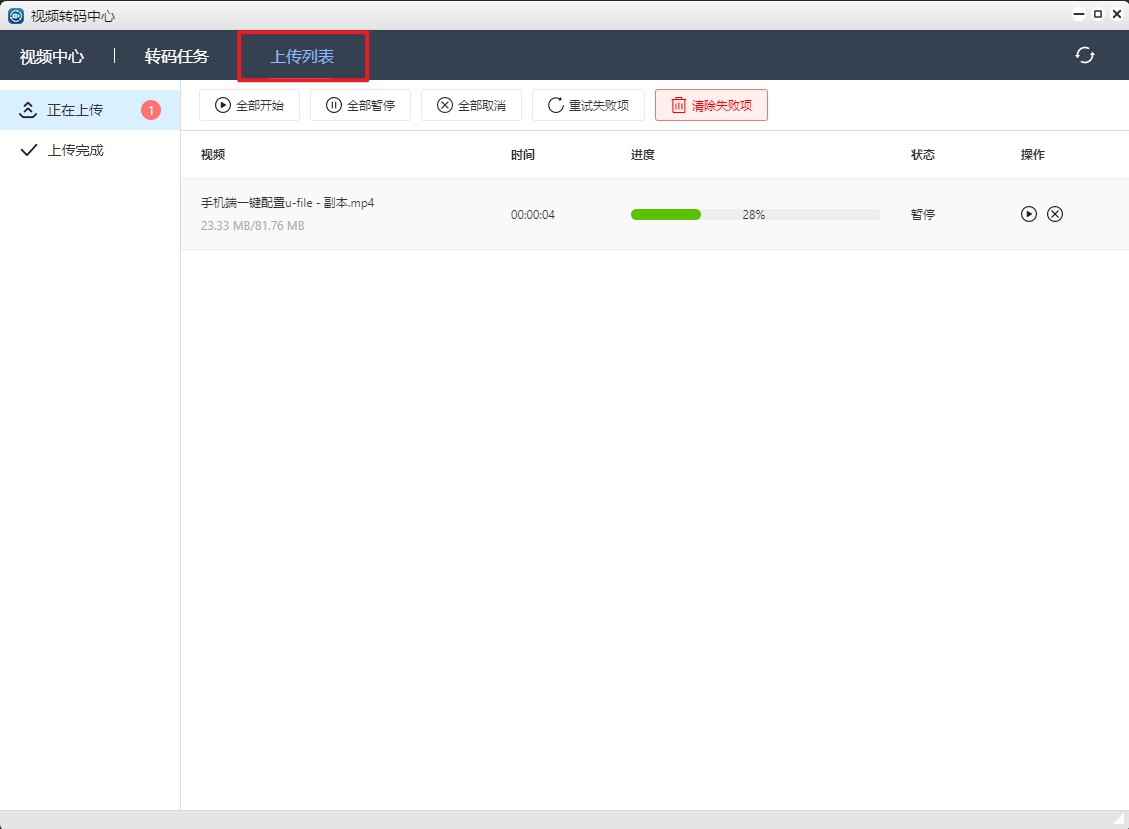The width and height of the screenshot is (1129, 829).
Task: Resume upload of 手机端一键配置u-file video
Action: [x=1028, y=214]
